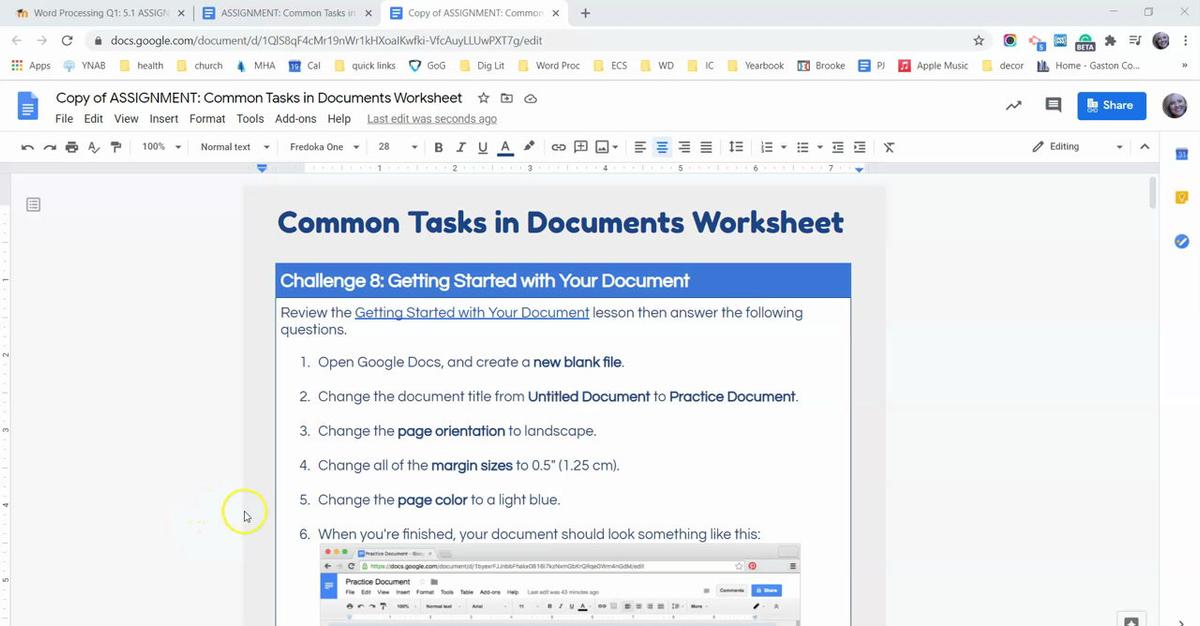Open 'Last edit was seconds ago' history
This screenshot has width=1200, height=626.
tap(432, 119)
